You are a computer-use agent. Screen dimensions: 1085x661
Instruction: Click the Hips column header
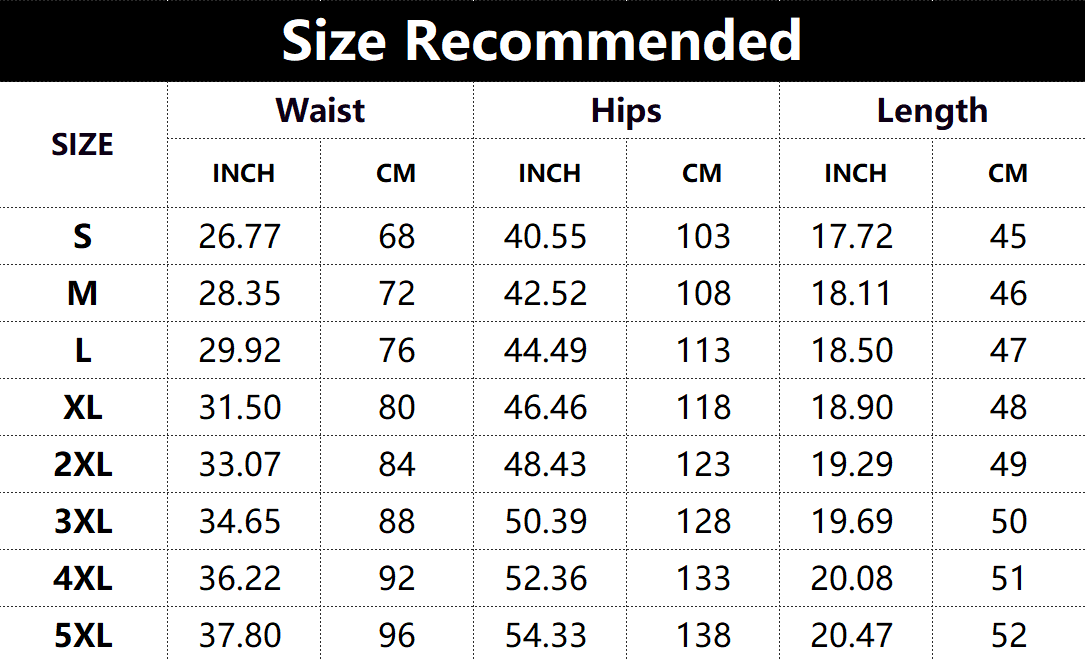pos(626,111)
